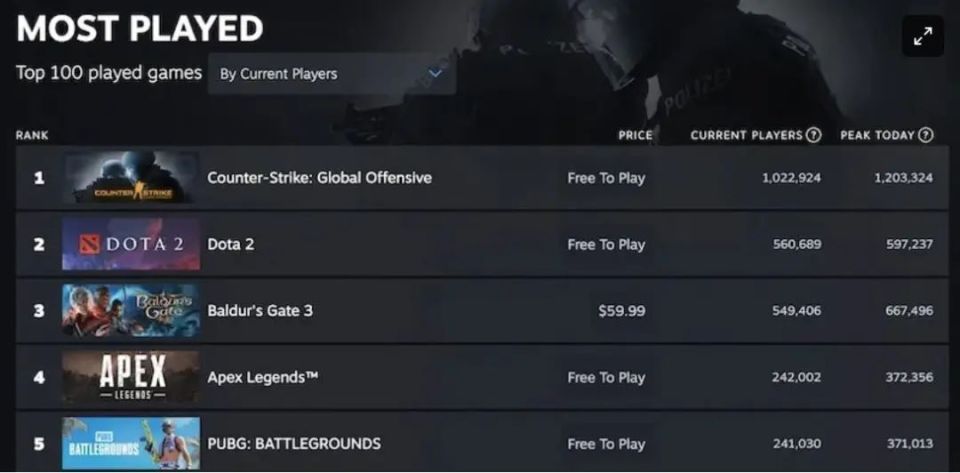
Task: Click the RANK column header
Action: pyautogui.click(x=32, y=135)
